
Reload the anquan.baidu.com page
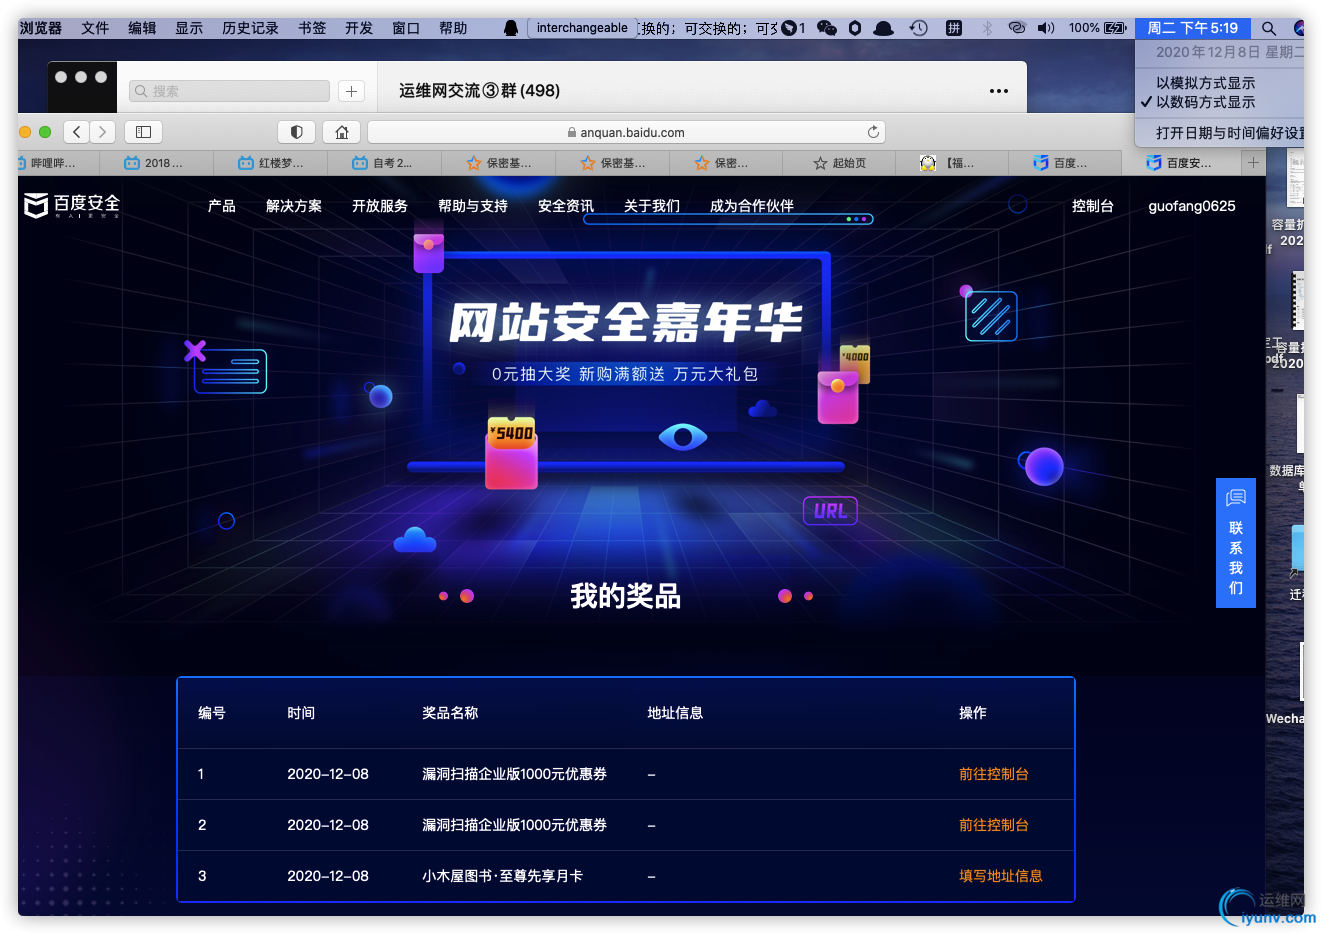coord(873,132)
